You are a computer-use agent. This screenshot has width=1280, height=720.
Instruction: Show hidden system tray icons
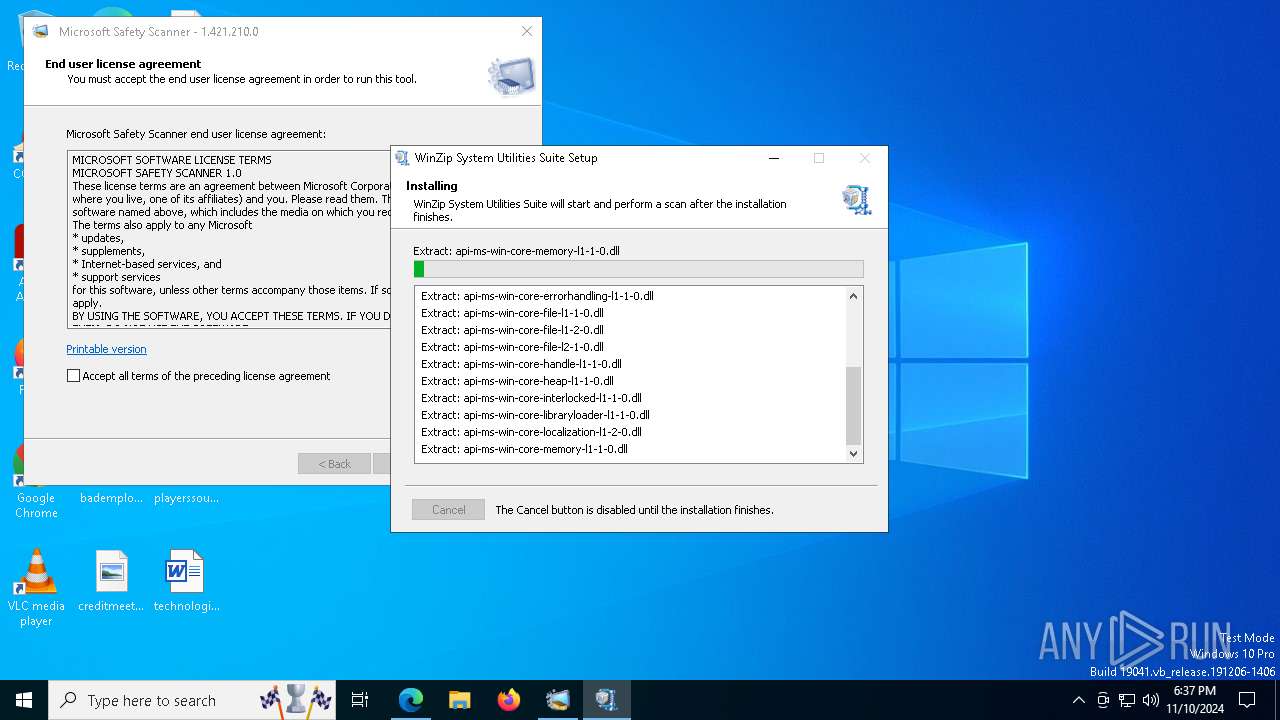coord(1078,700)
